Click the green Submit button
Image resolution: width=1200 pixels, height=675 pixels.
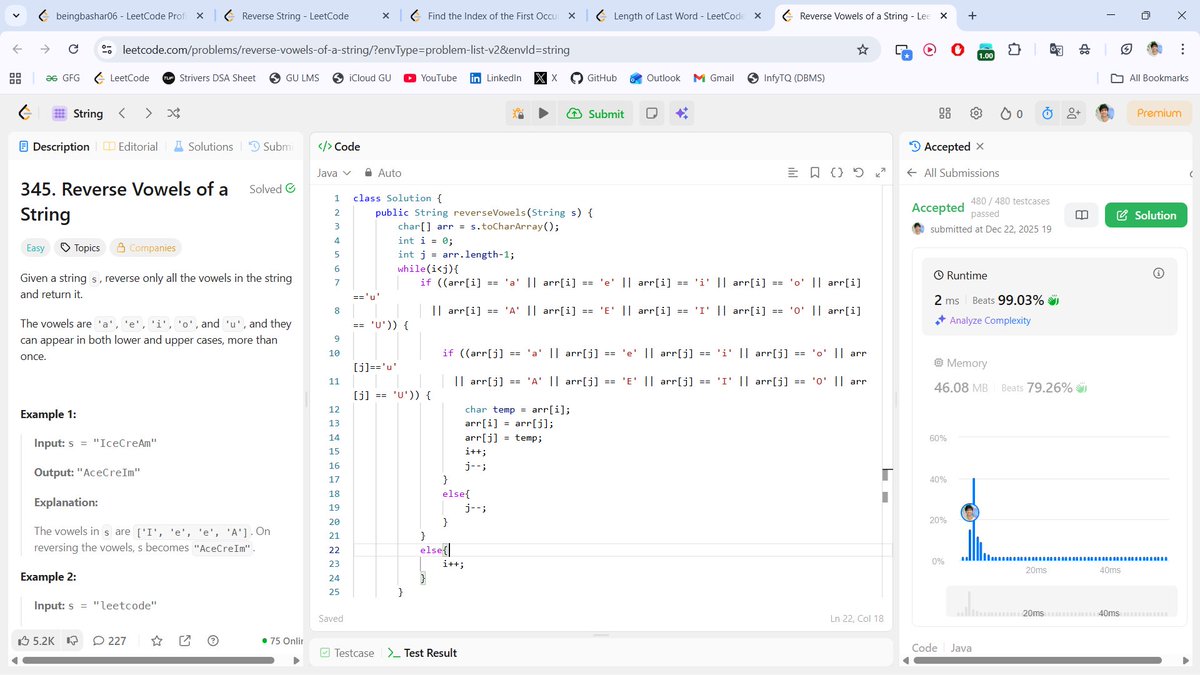pos(596,113)
